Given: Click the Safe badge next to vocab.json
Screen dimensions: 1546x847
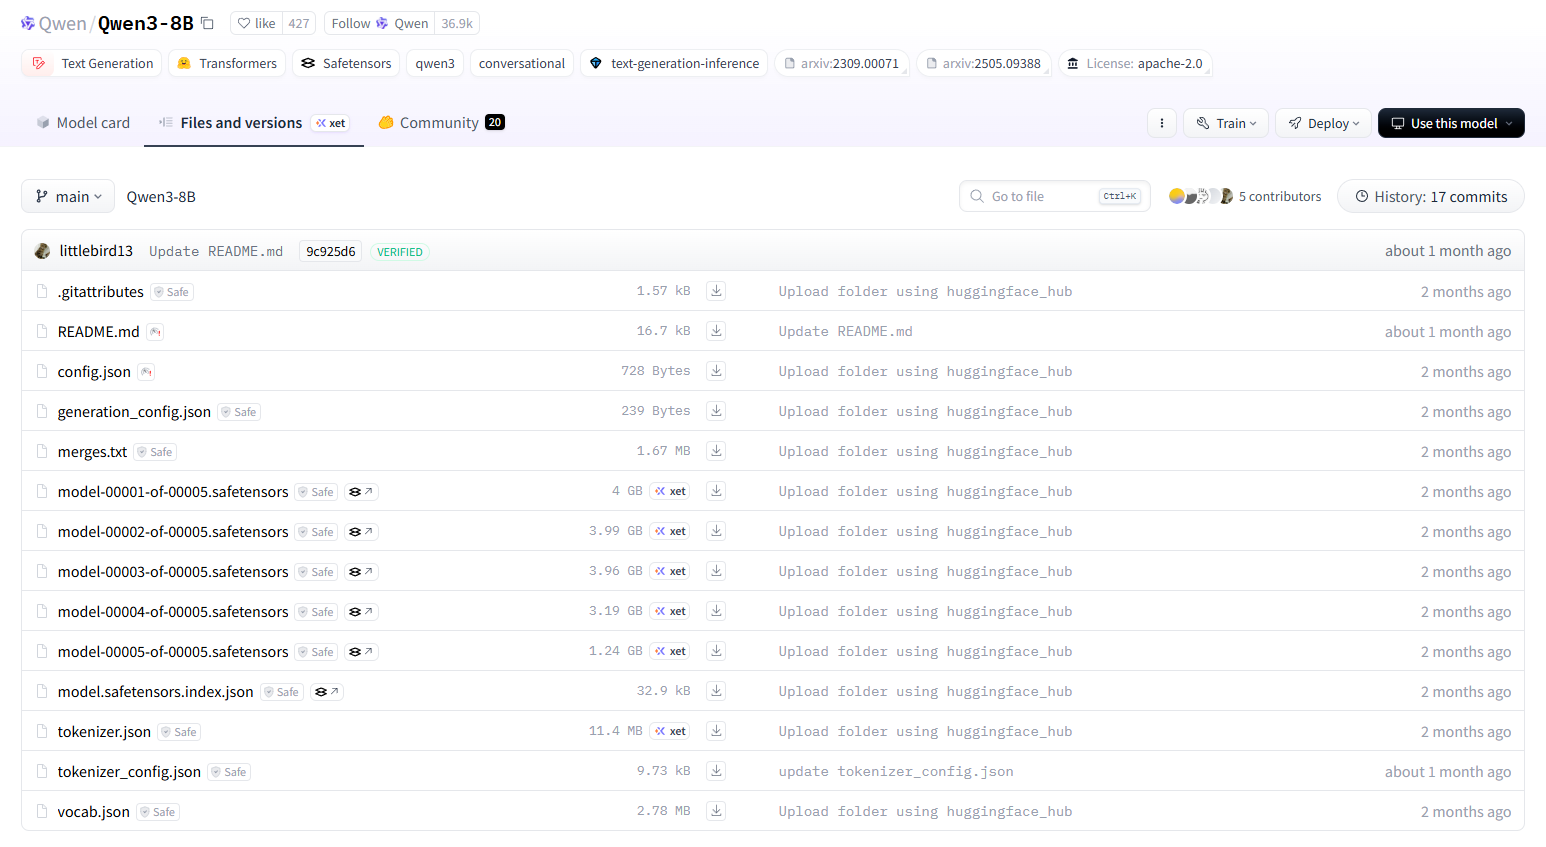Looking at the screenshot, I should pyautogui.click(x=158, y=812).
